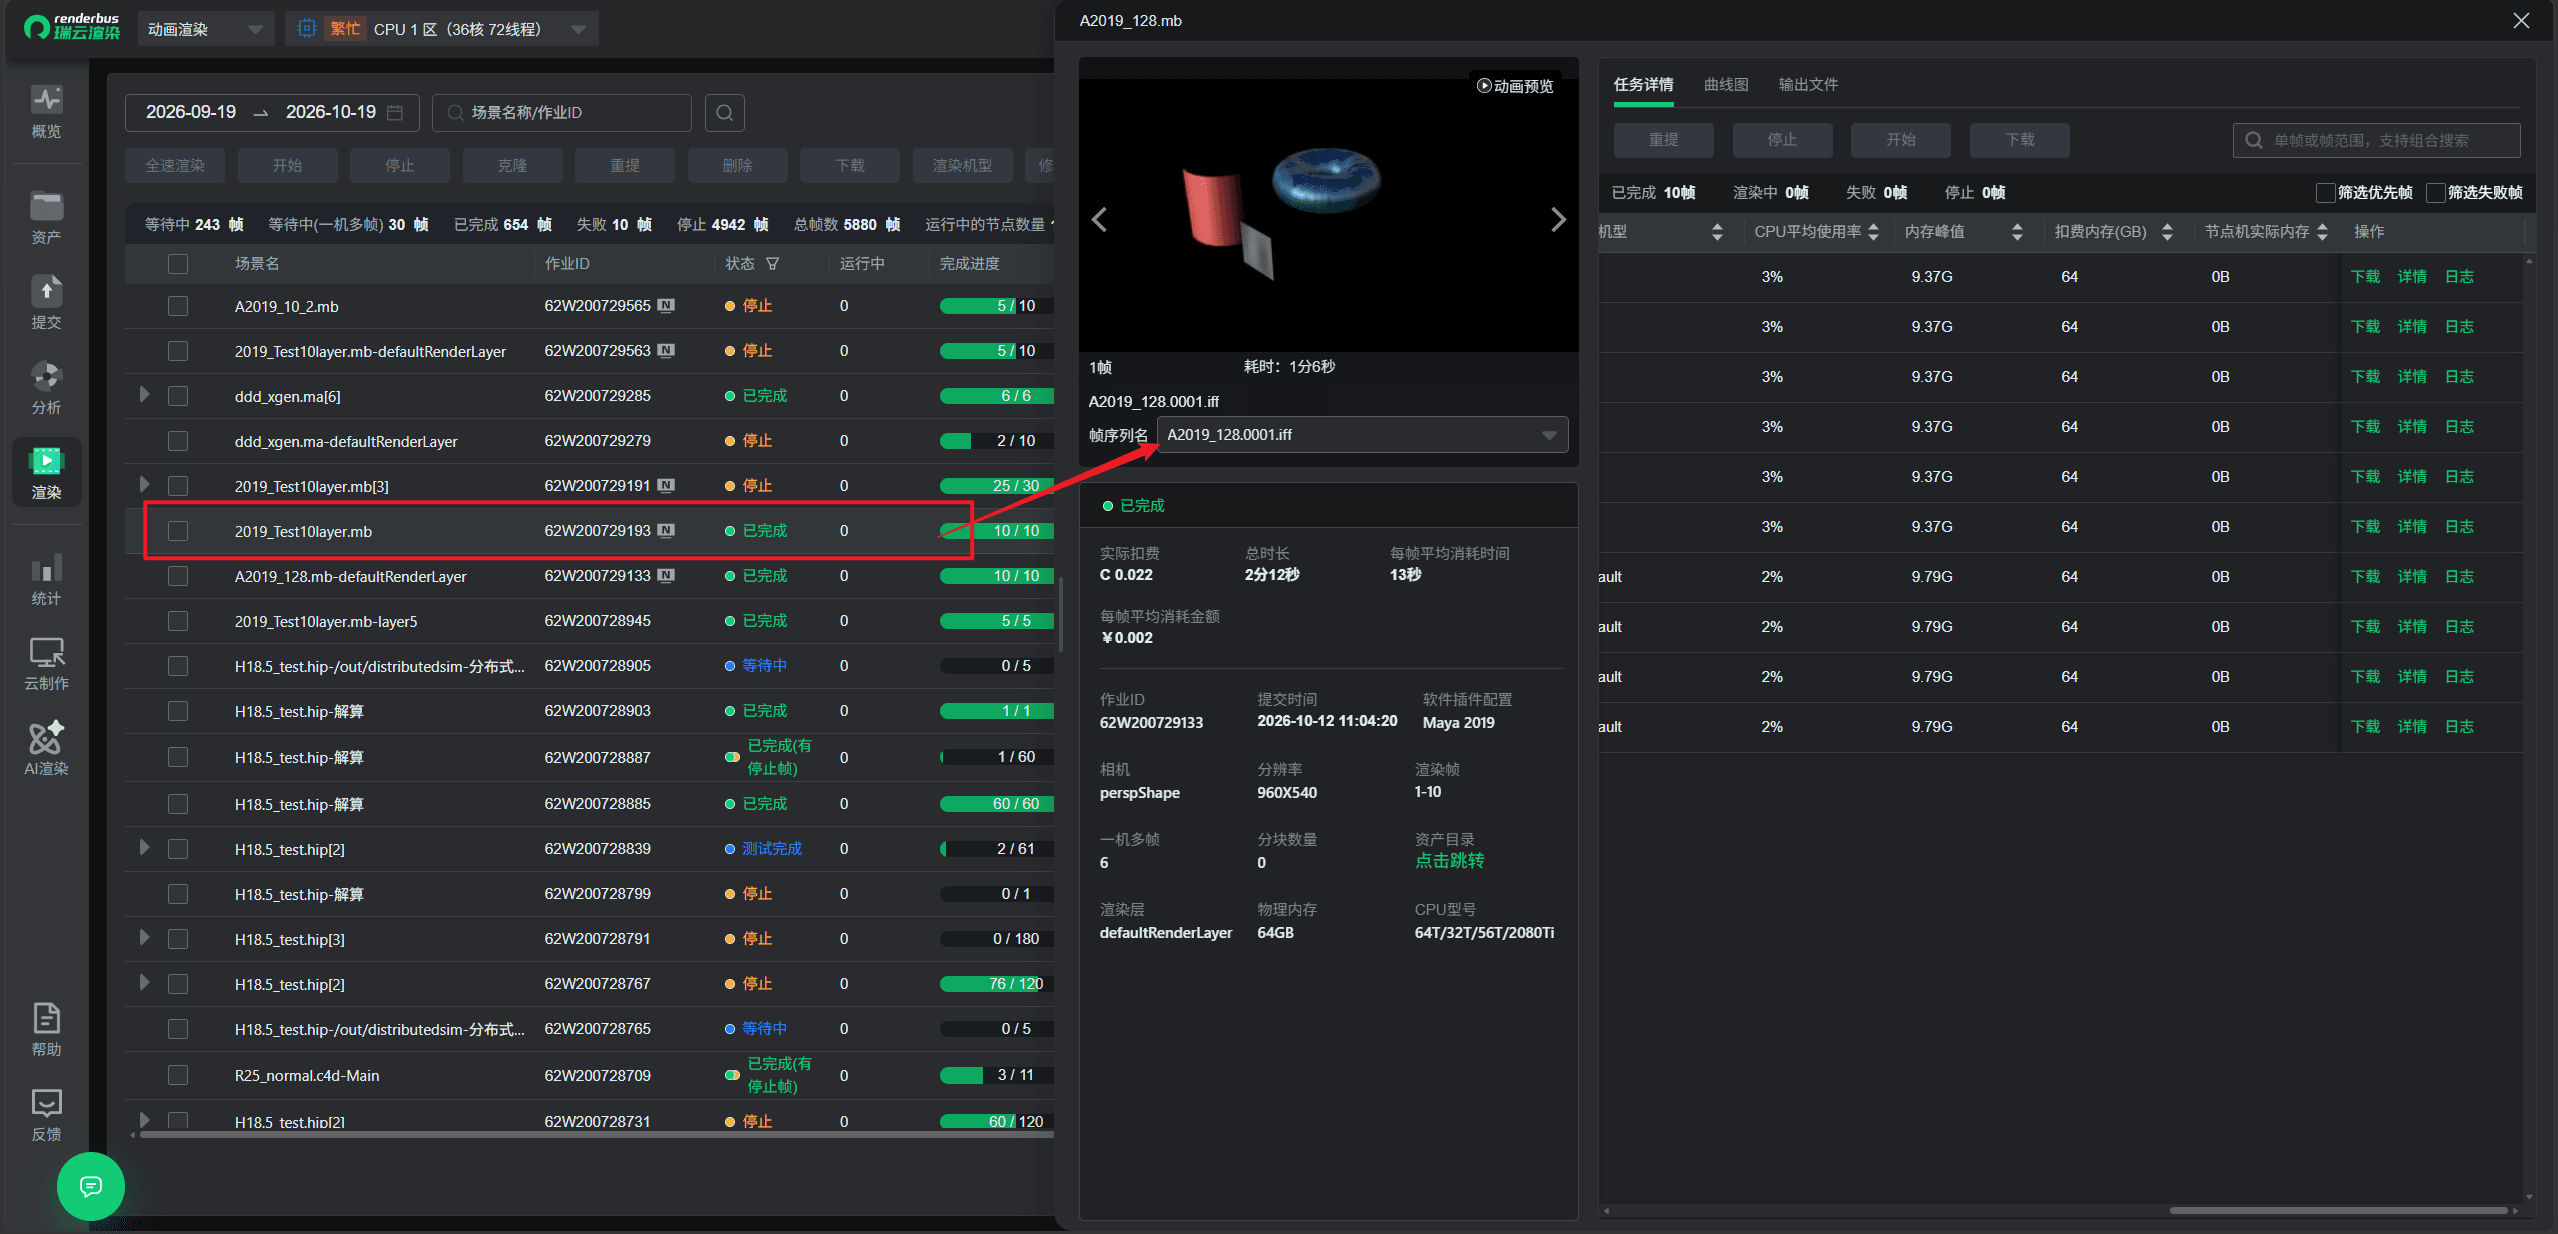Image resolution: width=2558 pixels, height=1234 pixels.
Task: Enable the 筛选优先帧 checkbox
Action: (2326, 193)
